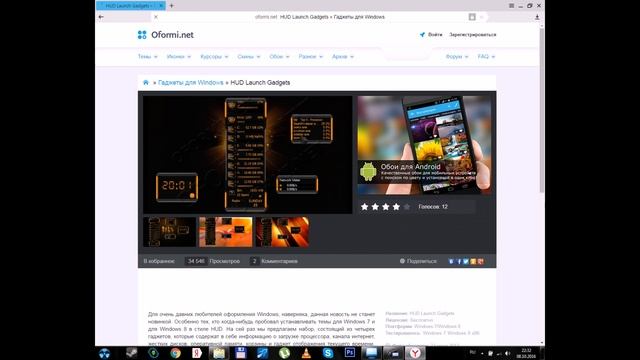Expand the Курсоры menu

[214, 57]
